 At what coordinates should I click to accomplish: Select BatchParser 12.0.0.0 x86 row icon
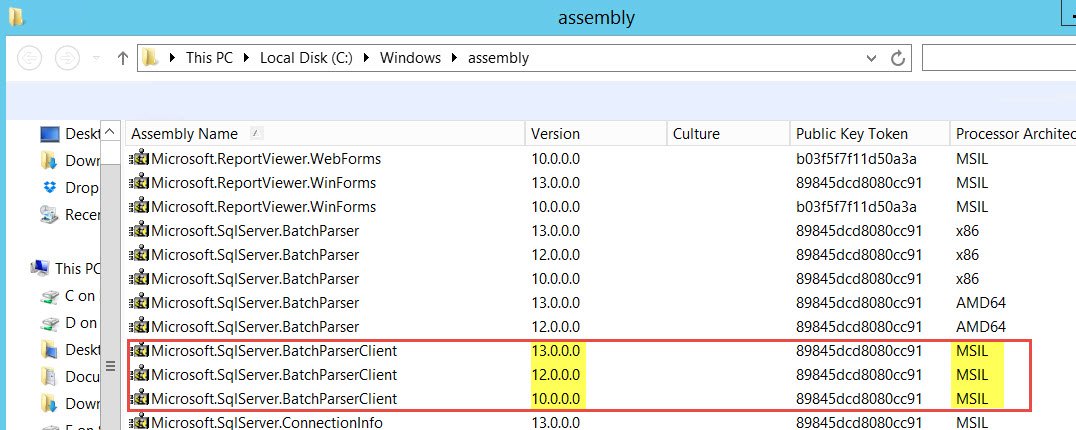(139, 254)
